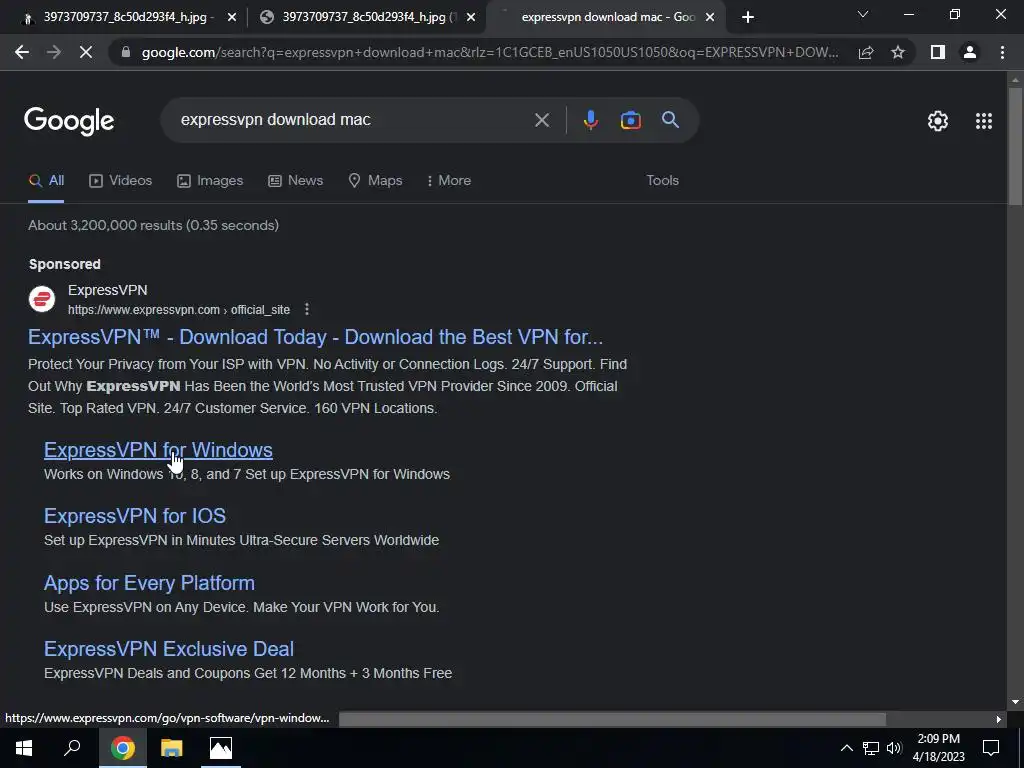Image resolution: width=1024 pixels, height=768 pixels.
Task: Switch to News results
Action: point(295,181)
